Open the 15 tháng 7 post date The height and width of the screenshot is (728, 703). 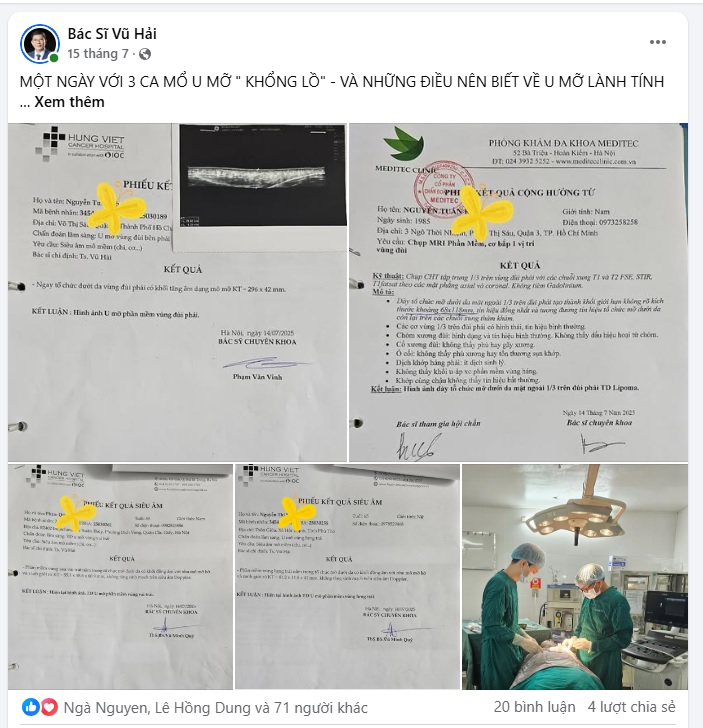click(x=98, y=54)
